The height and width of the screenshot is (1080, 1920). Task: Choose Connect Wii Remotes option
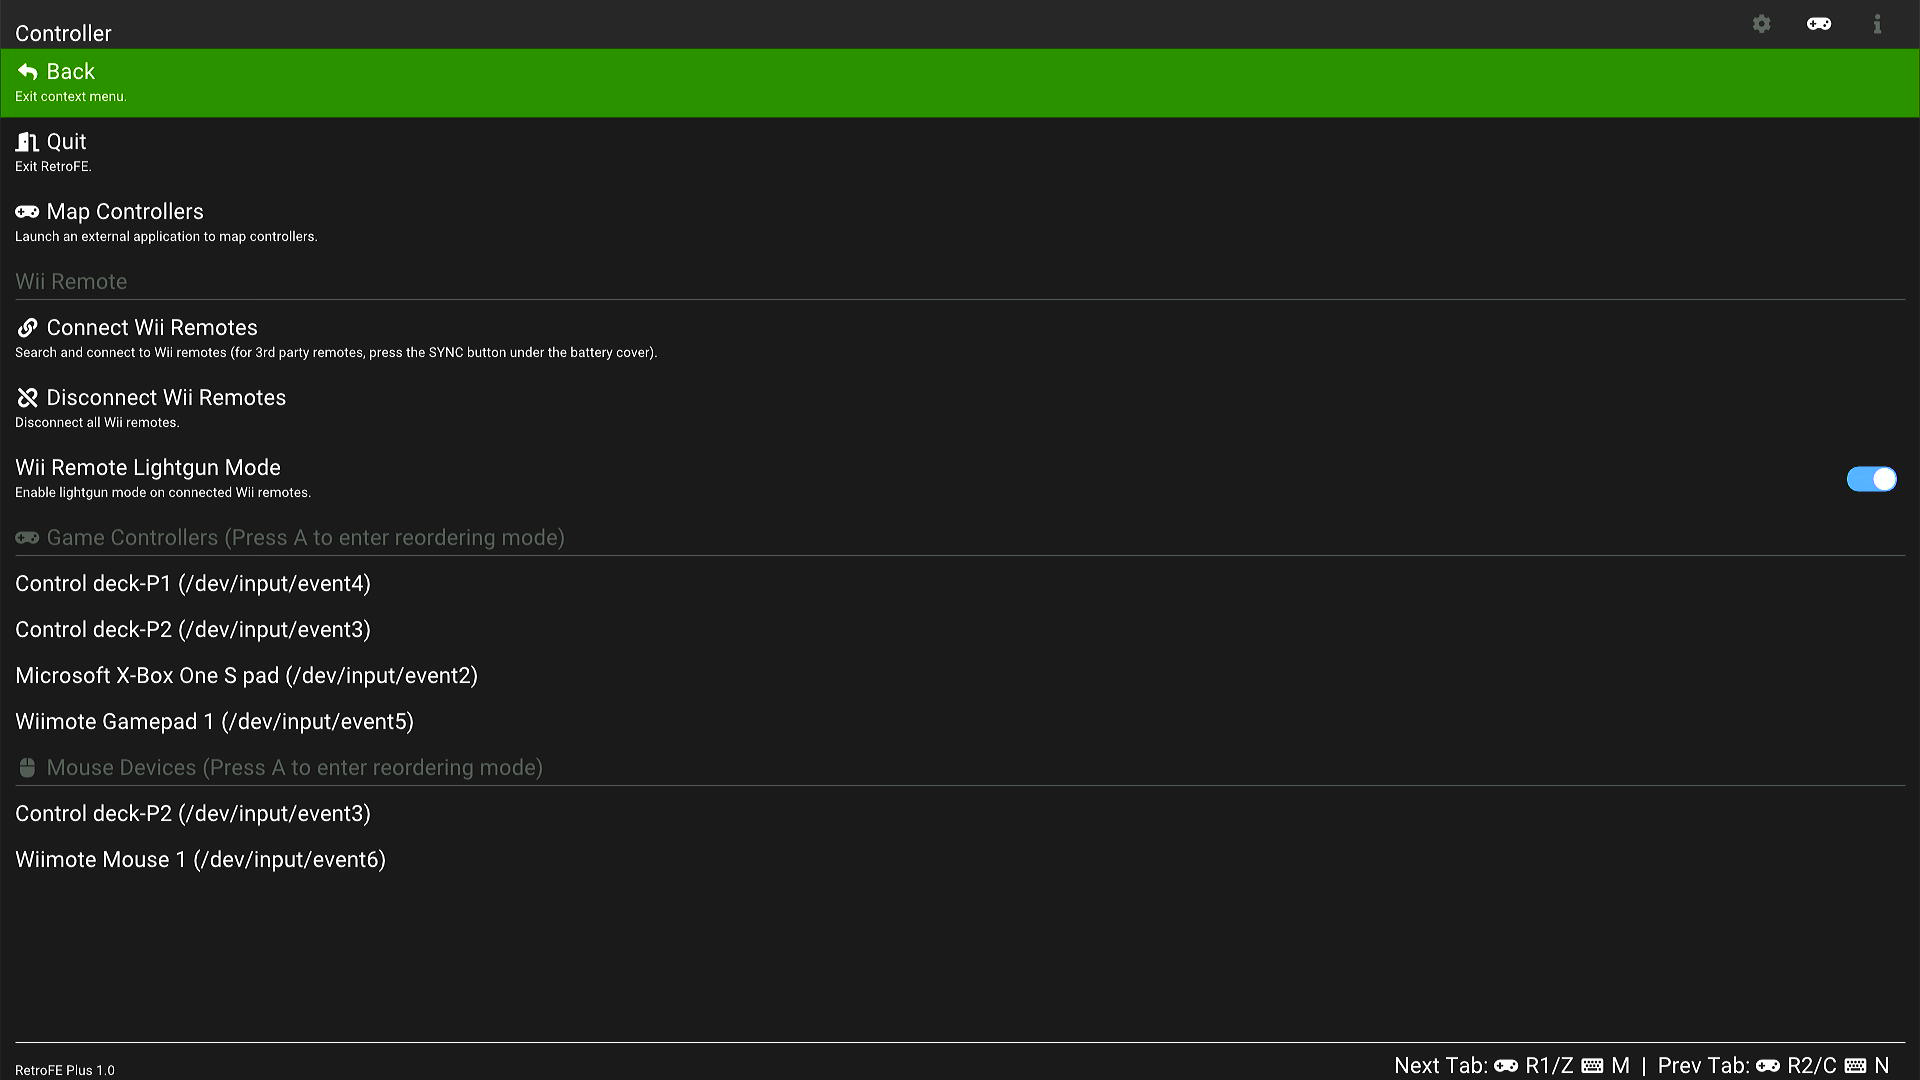pos(152,328)
